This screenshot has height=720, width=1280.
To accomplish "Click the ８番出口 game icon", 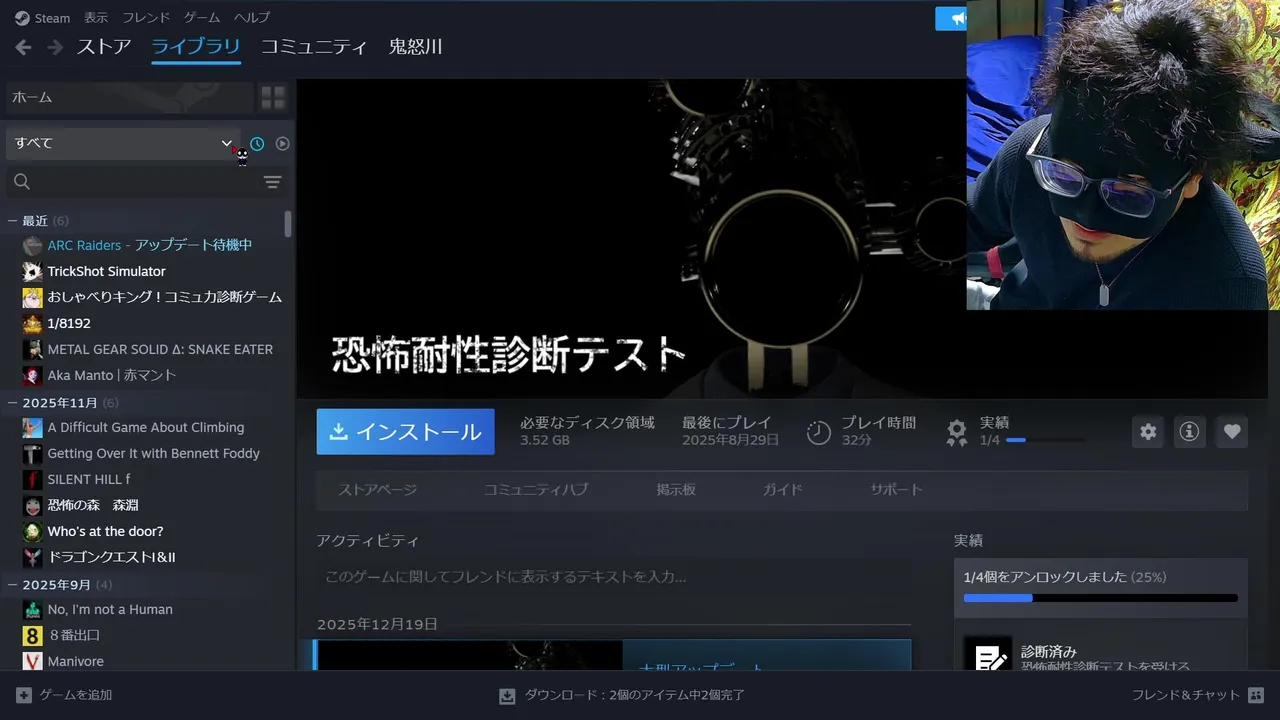I will (32, 635).
